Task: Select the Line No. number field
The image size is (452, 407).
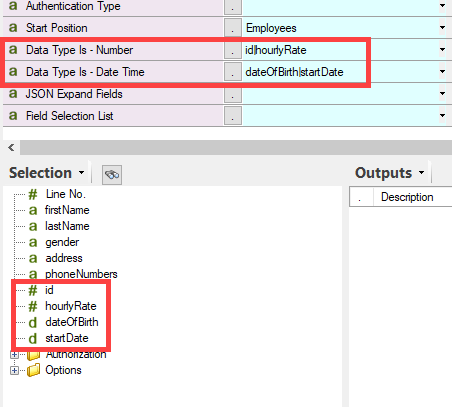Action: pos(66,194)
